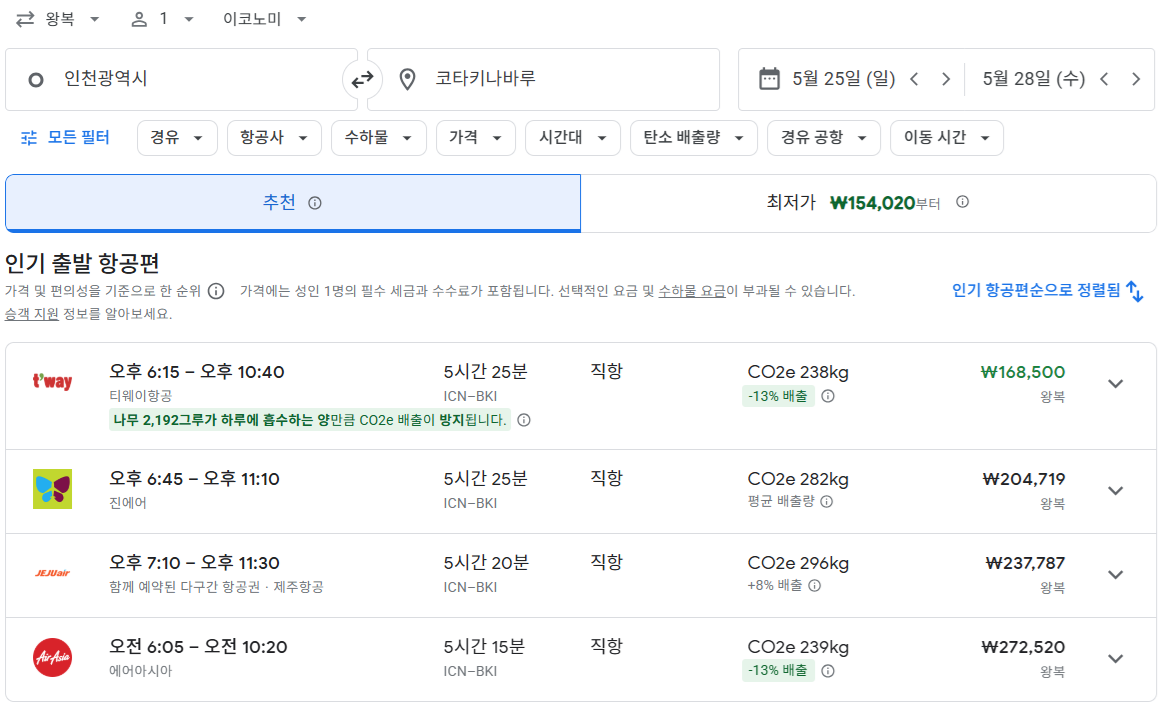Image resolution: width=1161 pixels, height=705 pixels.
Task: Click the 5월 28일 return date field
Action: [x=1033, y=79]
